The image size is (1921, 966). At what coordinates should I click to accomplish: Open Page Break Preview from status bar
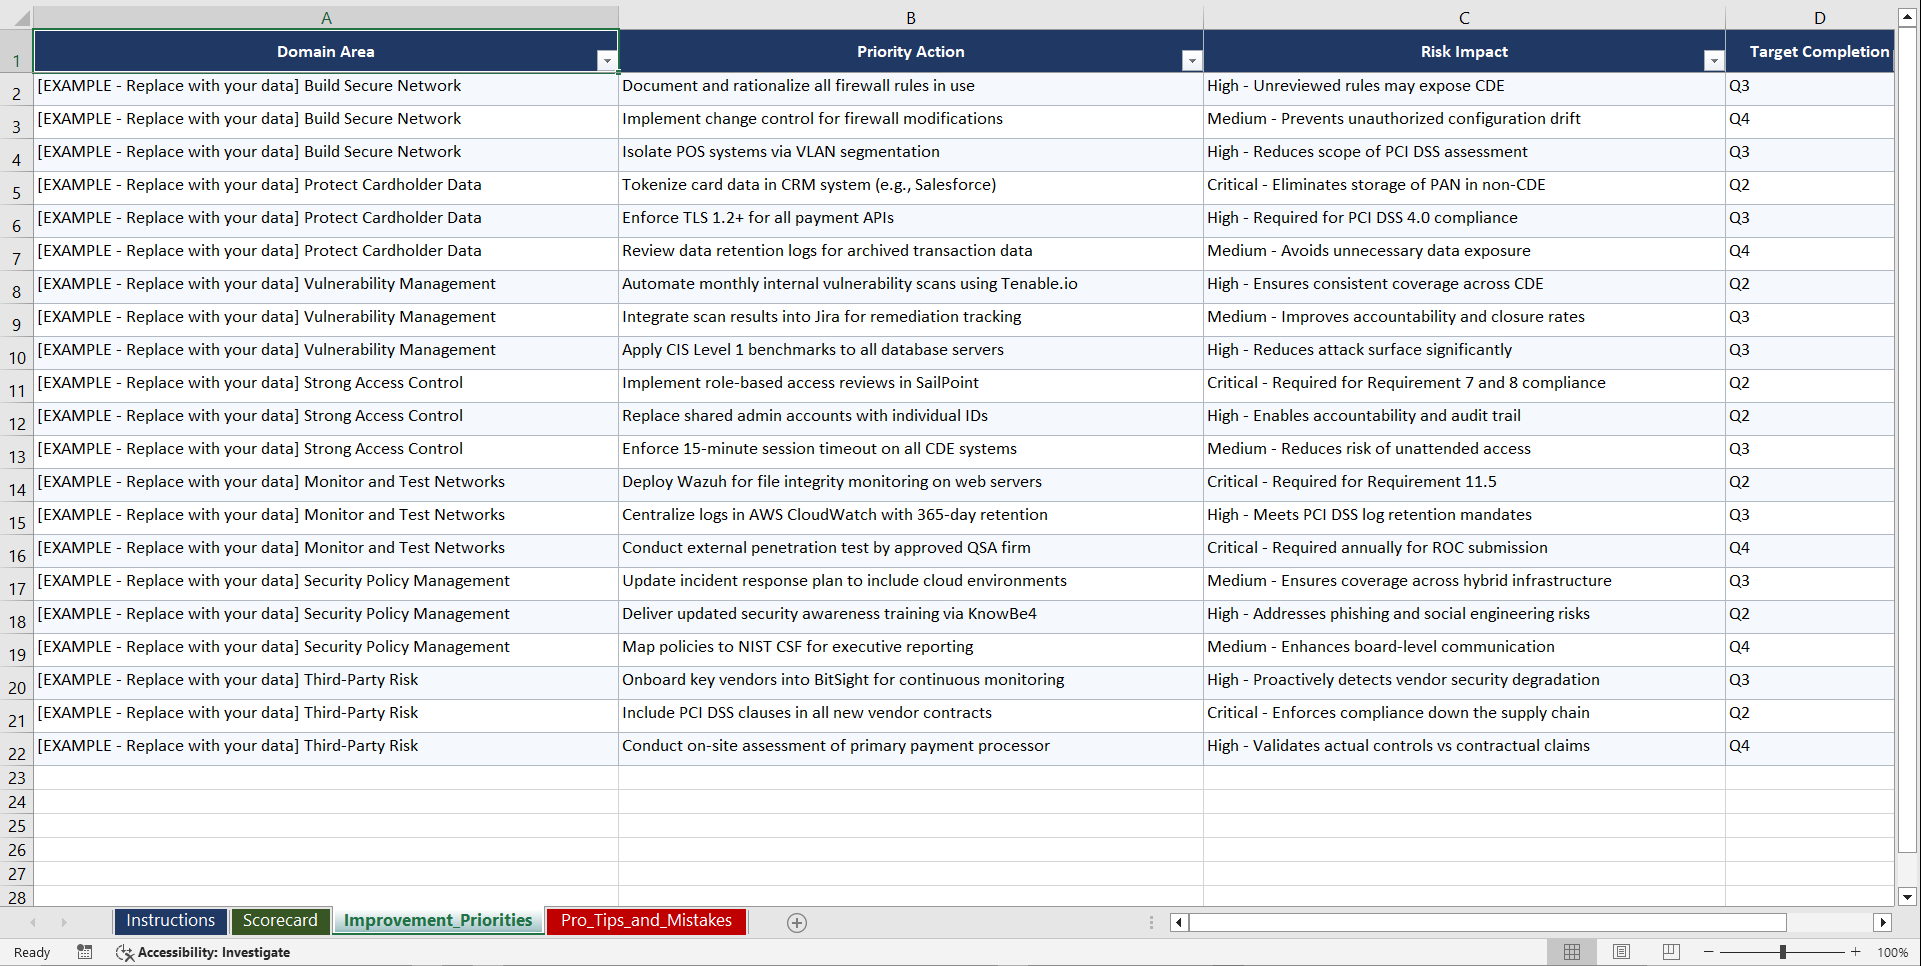click(x=1670, y=952)
